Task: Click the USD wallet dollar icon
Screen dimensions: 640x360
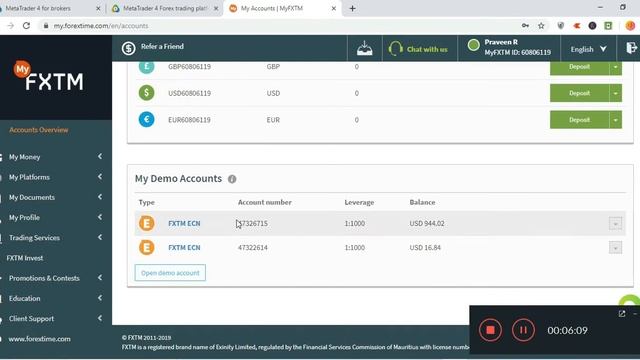Action: [147, 93]
